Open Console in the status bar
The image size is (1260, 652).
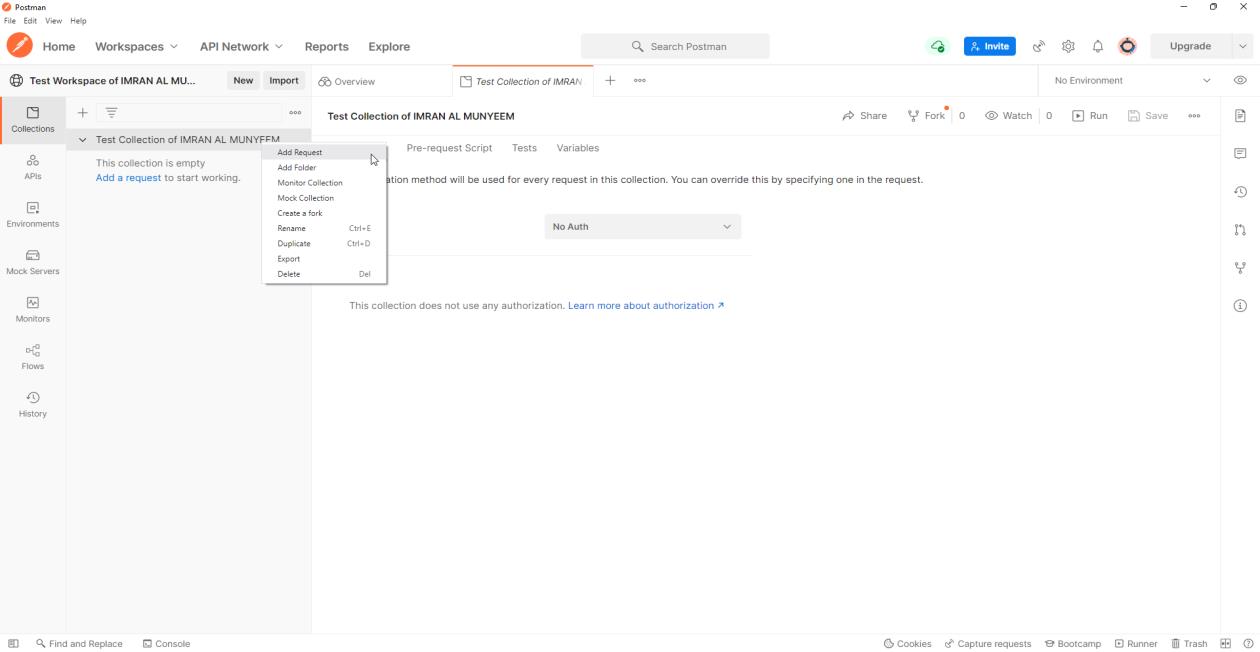click(x=166, y=644)
